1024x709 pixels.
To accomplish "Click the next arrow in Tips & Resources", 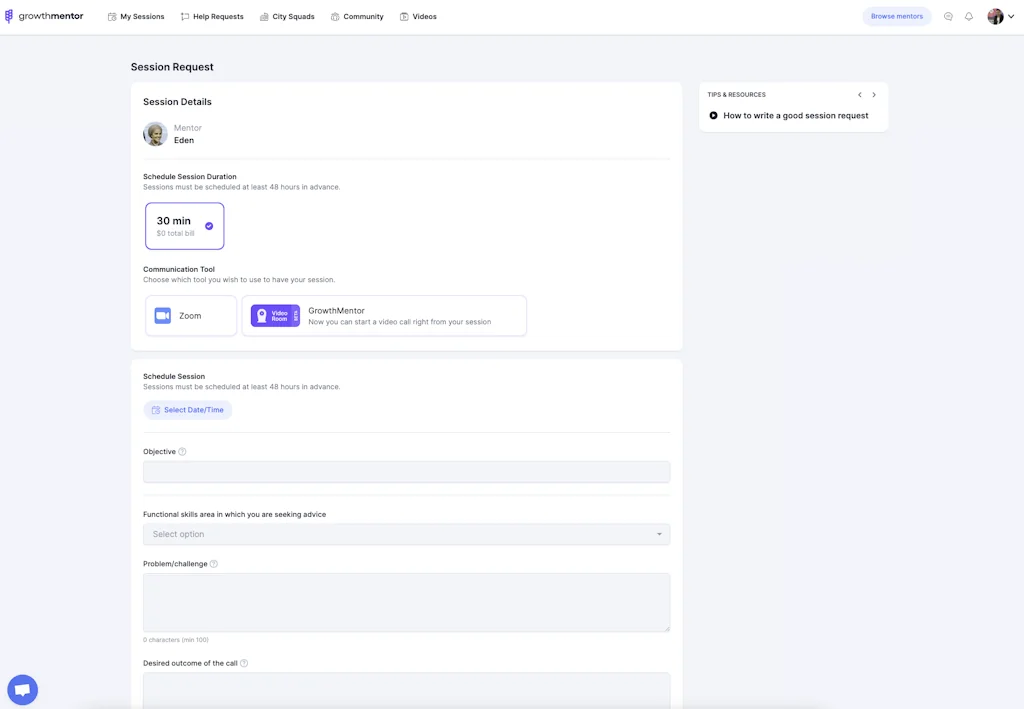I will [x=874, y=94].
